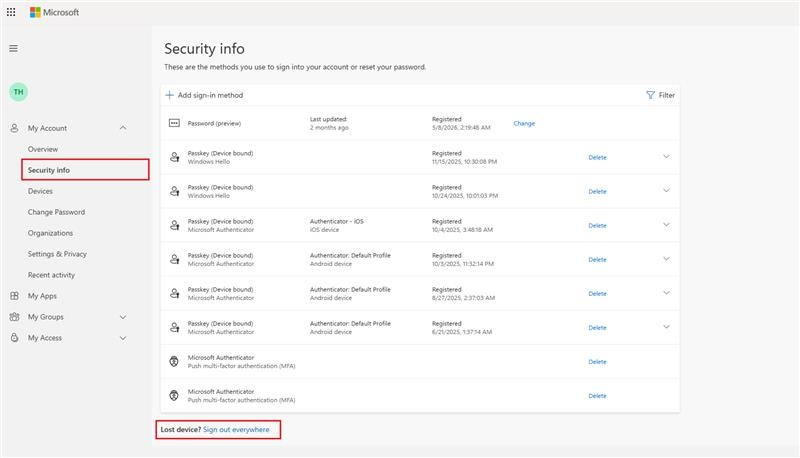Open Organizations in sidebar
This screenshot has width=800, height=458.
50,233
